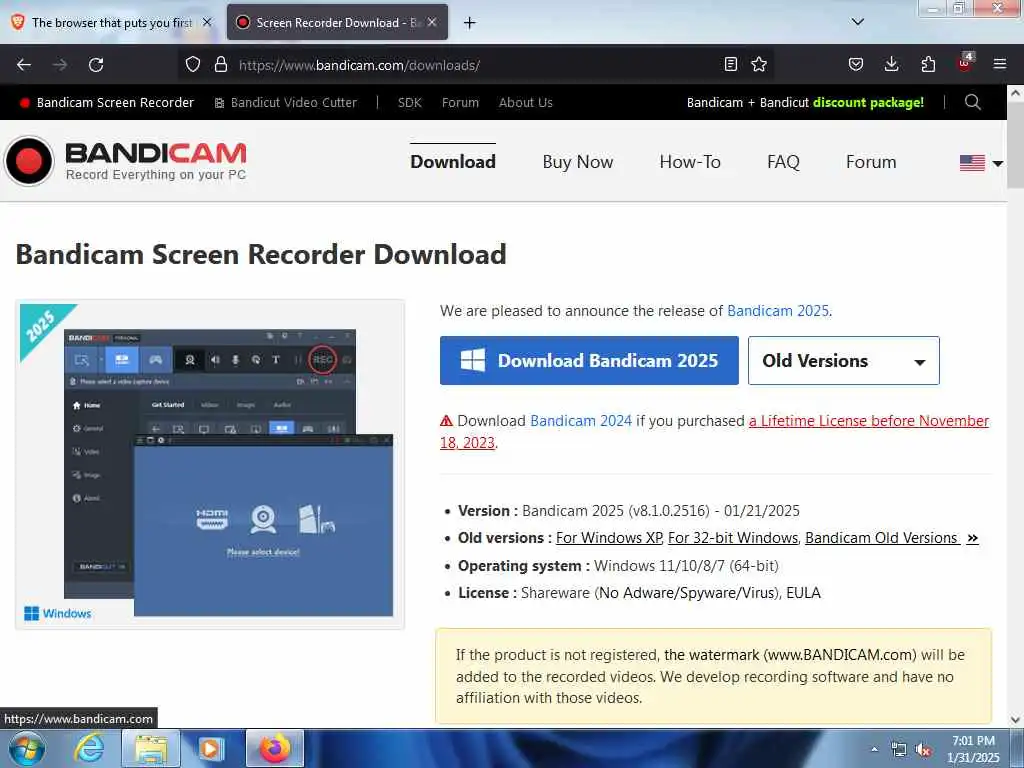Screen dimensions: 1024x768
Task: Click the scrollbar up arrow
Action: pyautogui.click(x=1016, y=93)
